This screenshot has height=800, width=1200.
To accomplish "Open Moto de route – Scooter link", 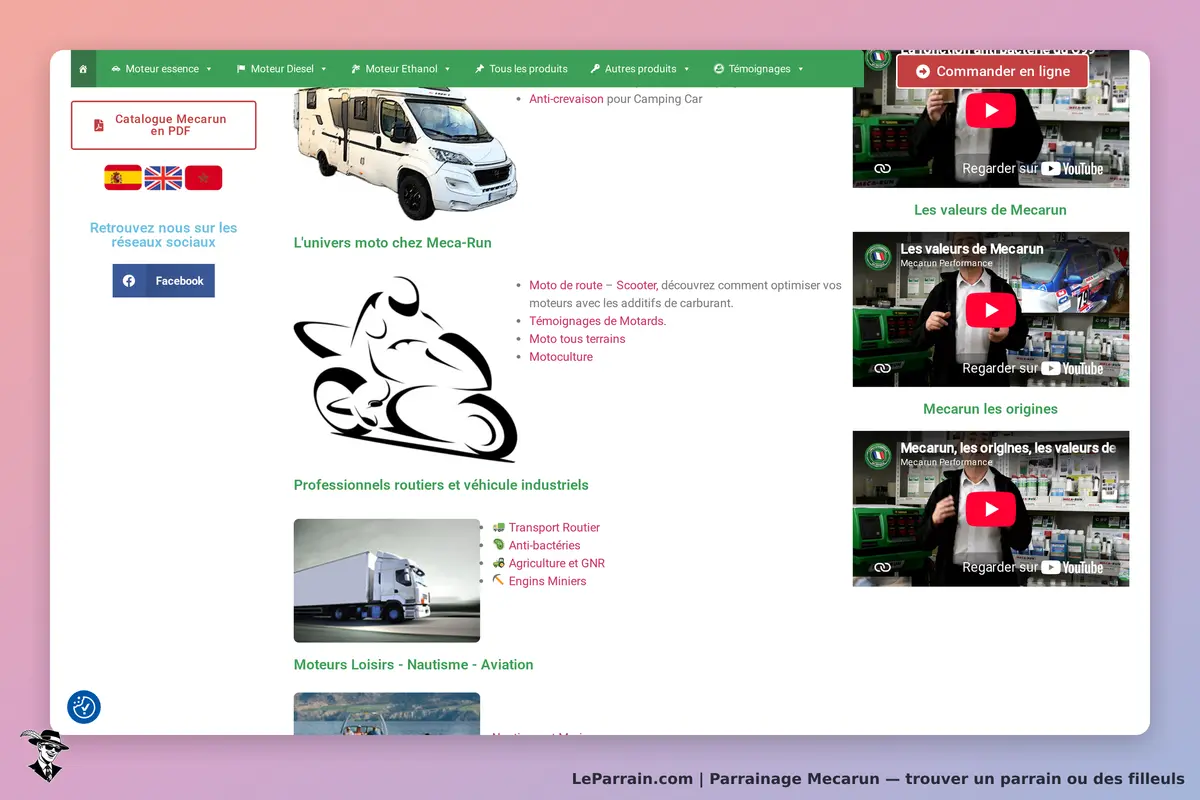I will click(592, 285).
